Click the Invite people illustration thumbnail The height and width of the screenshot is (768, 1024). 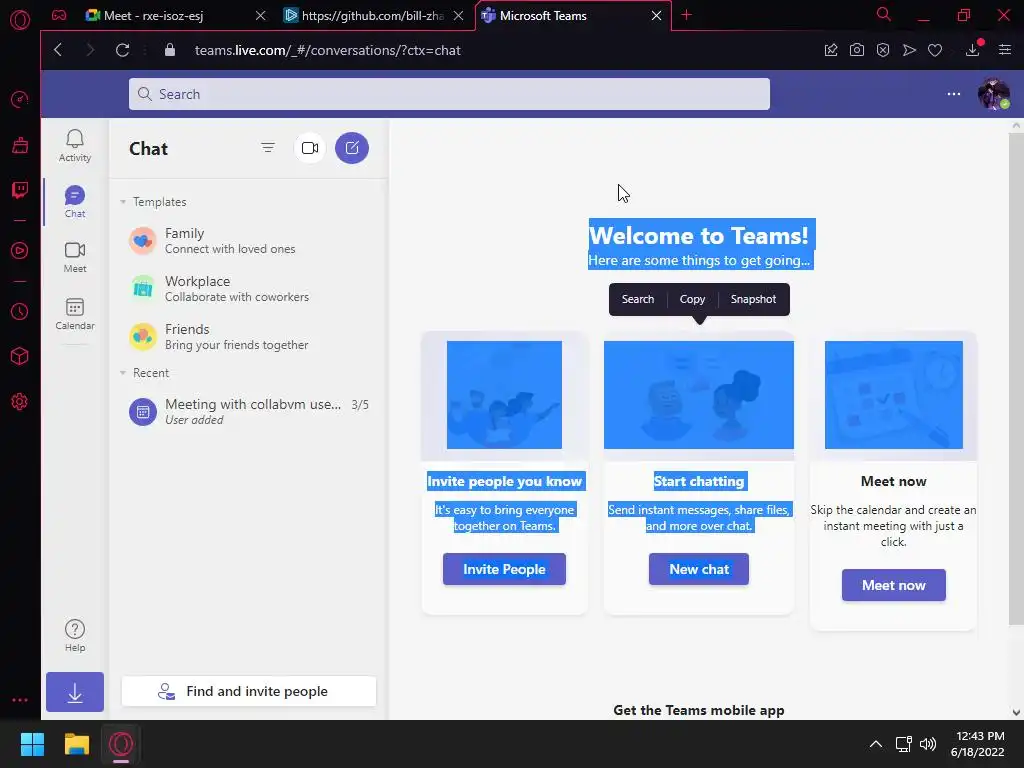[504, 395]
